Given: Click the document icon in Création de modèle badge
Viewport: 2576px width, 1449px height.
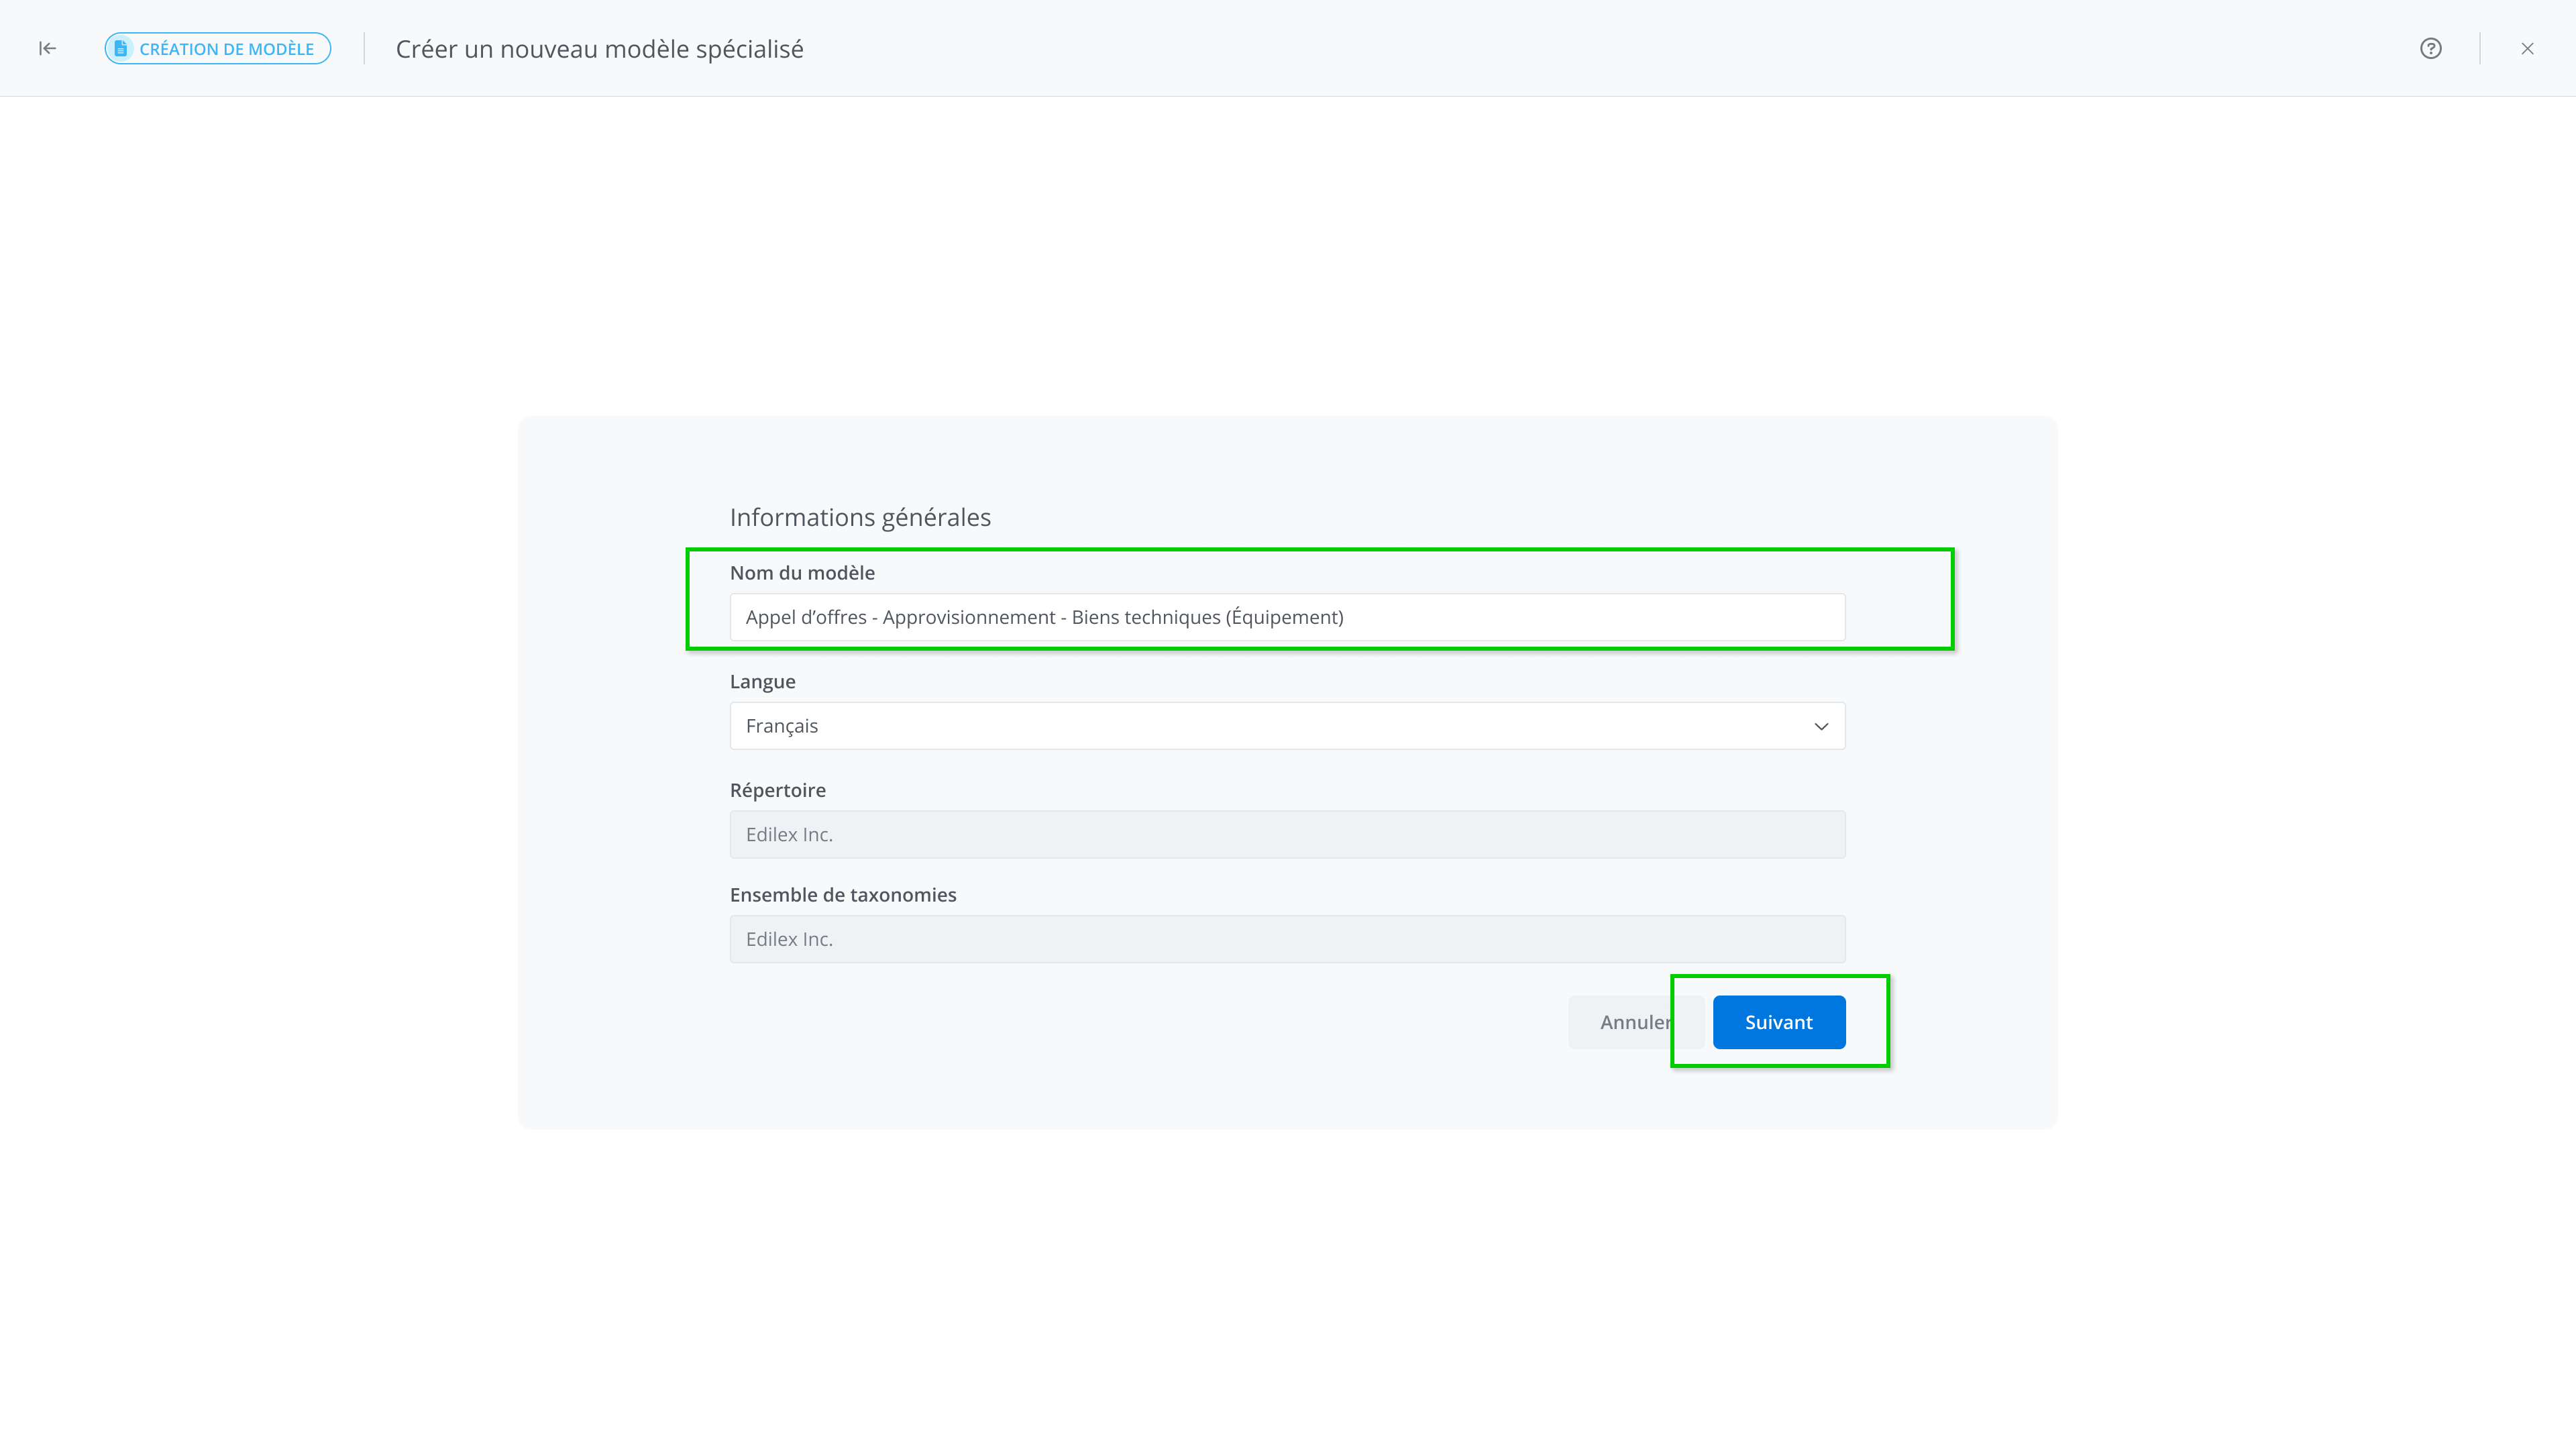Looking at the screenshot, I should tap(121, 48).
